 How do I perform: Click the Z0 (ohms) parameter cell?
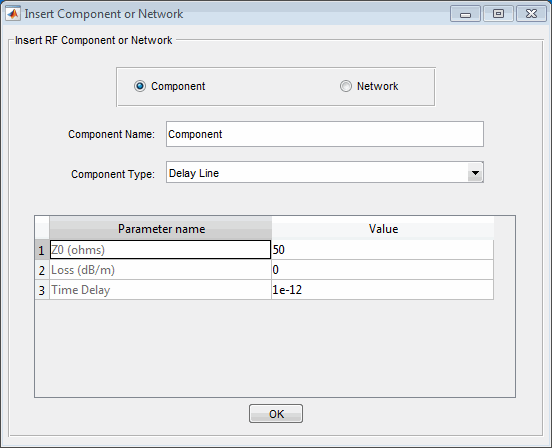pos(161,250)
